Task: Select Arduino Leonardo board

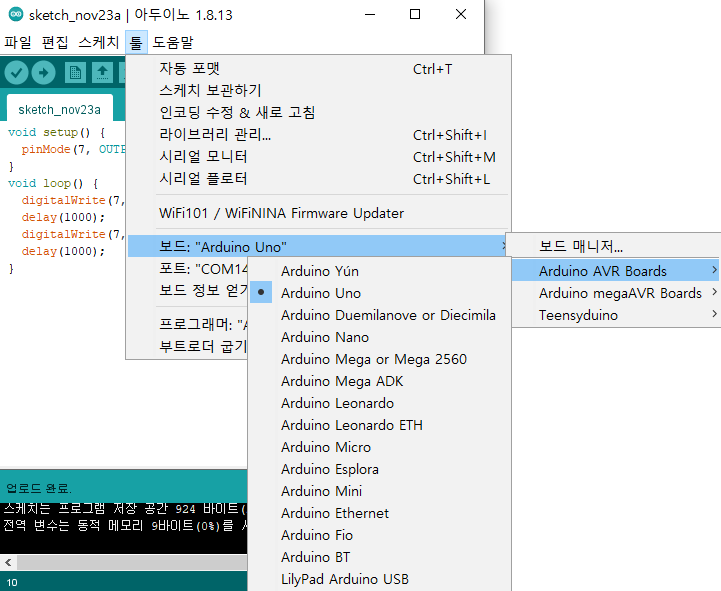Action: click(x=379, y=403)
